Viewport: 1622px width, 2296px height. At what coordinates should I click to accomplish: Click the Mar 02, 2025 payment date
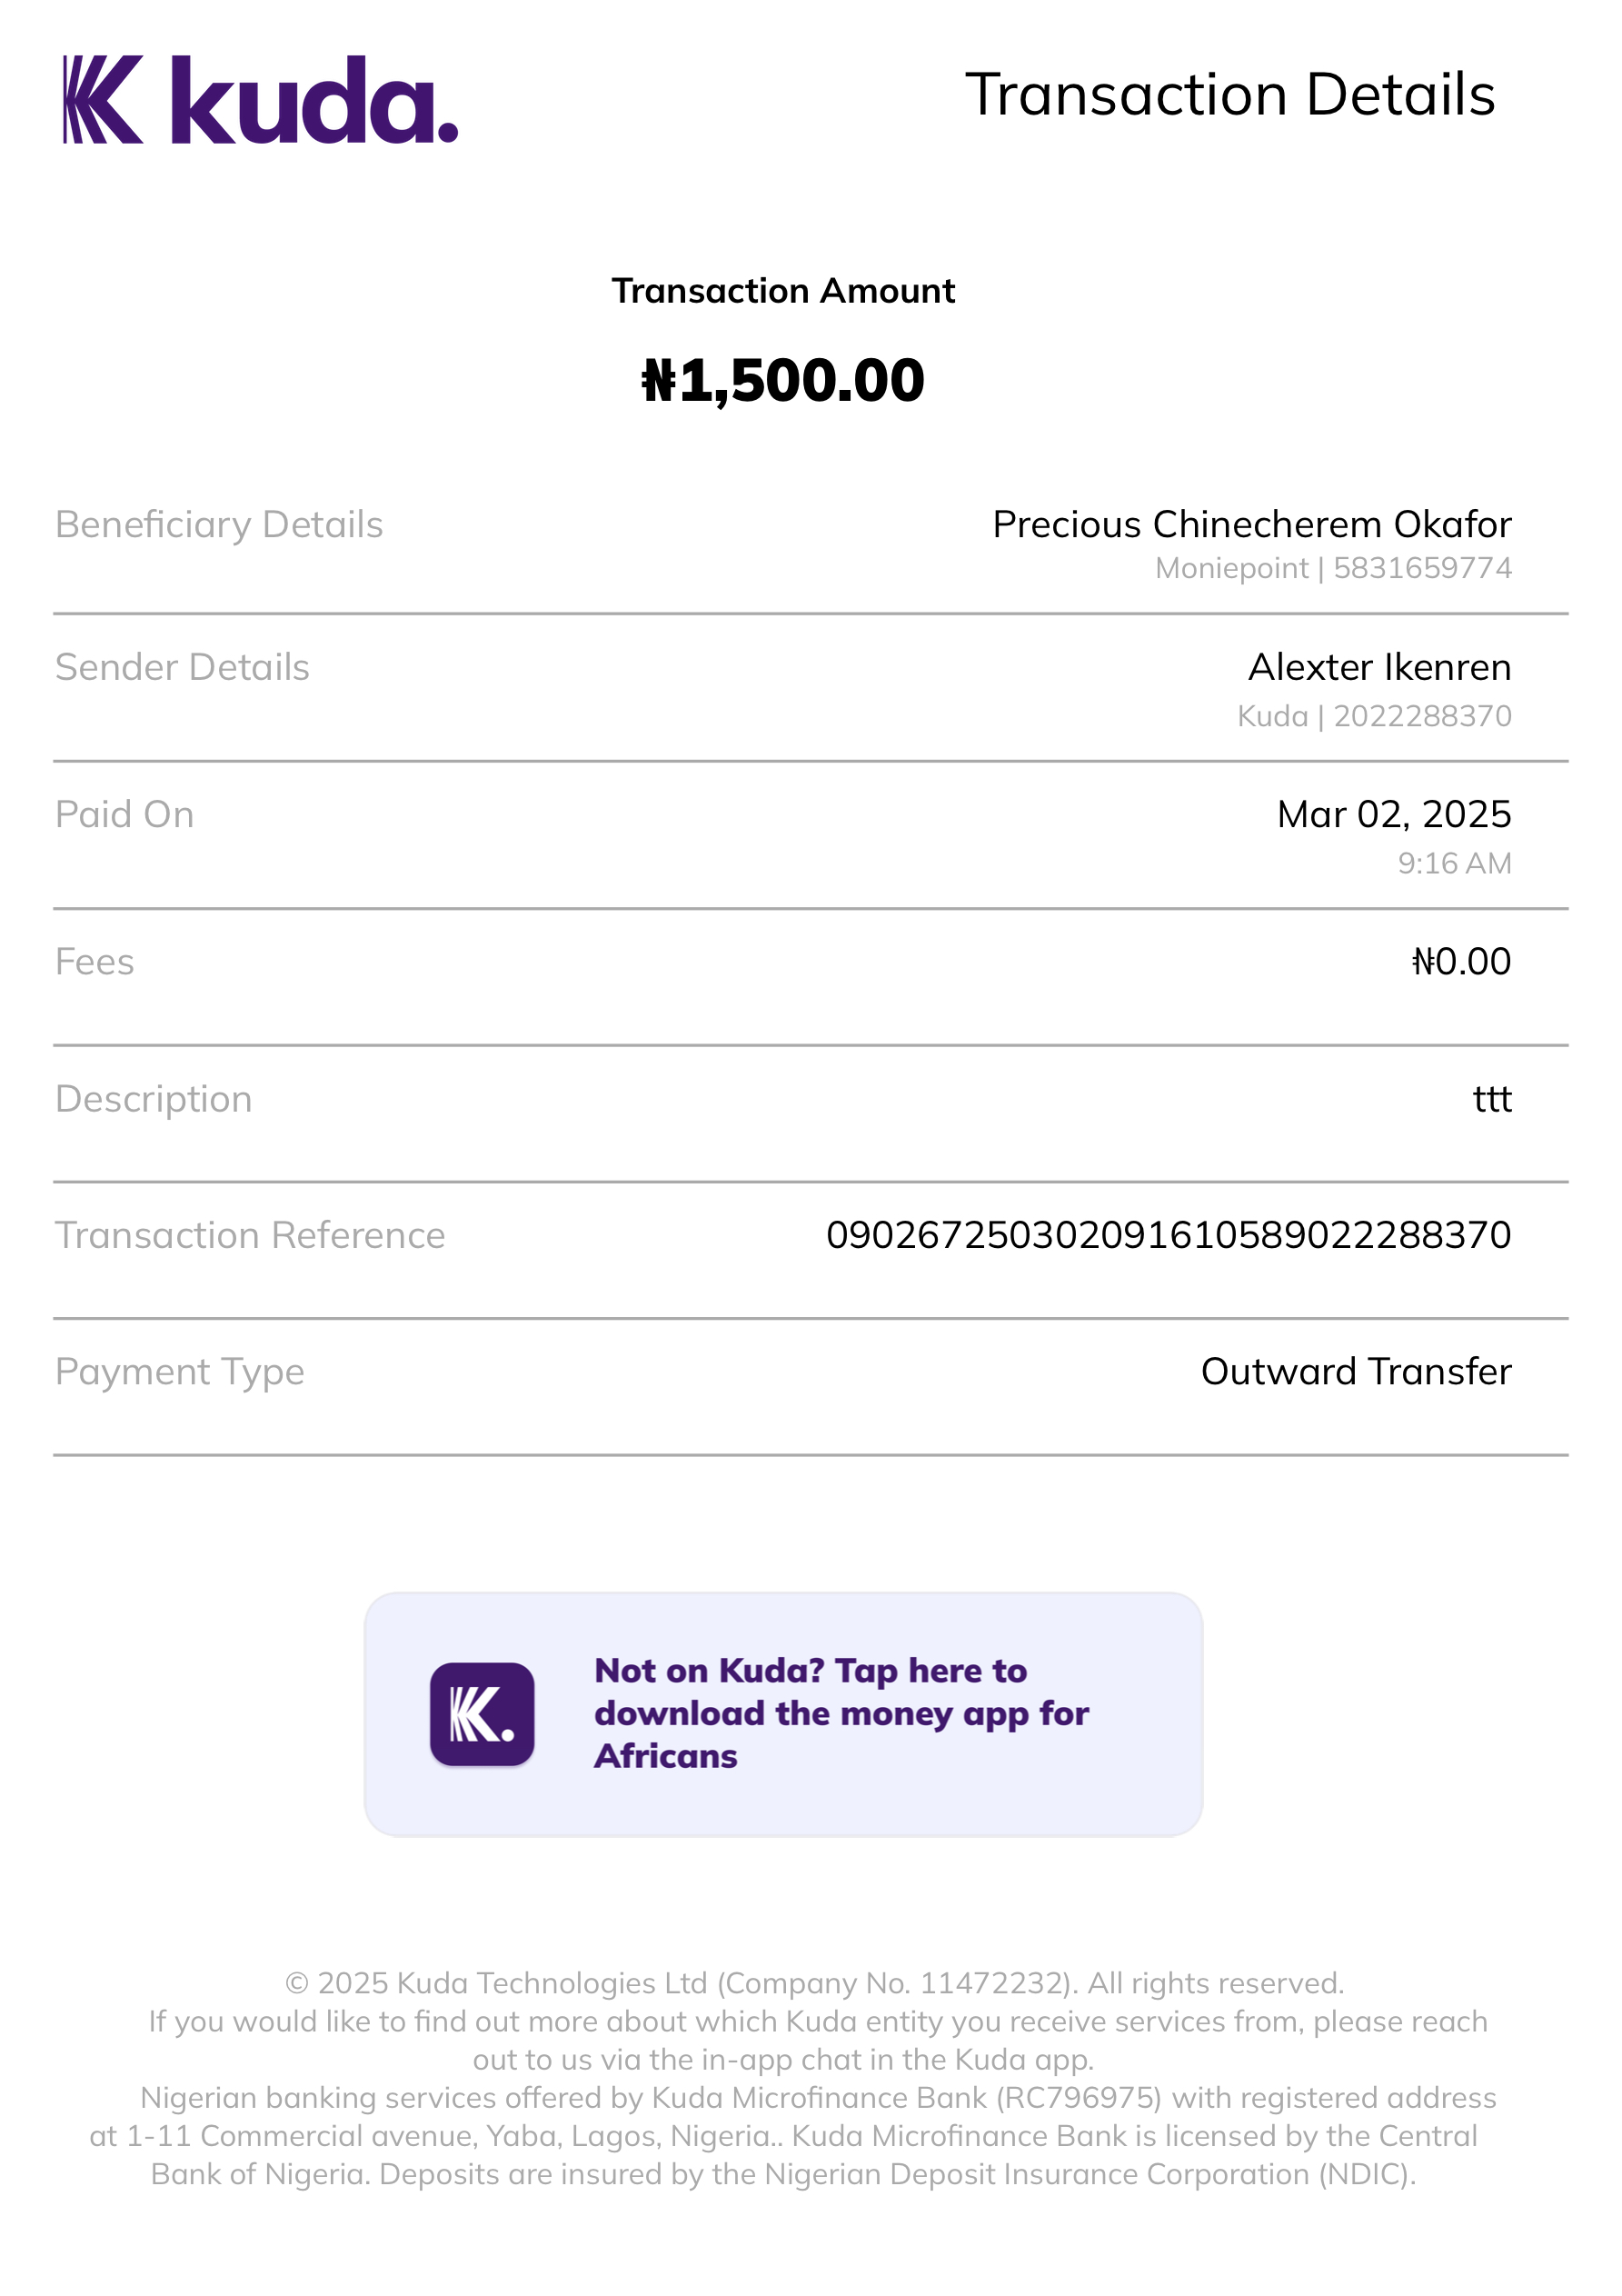point(1393,814)
